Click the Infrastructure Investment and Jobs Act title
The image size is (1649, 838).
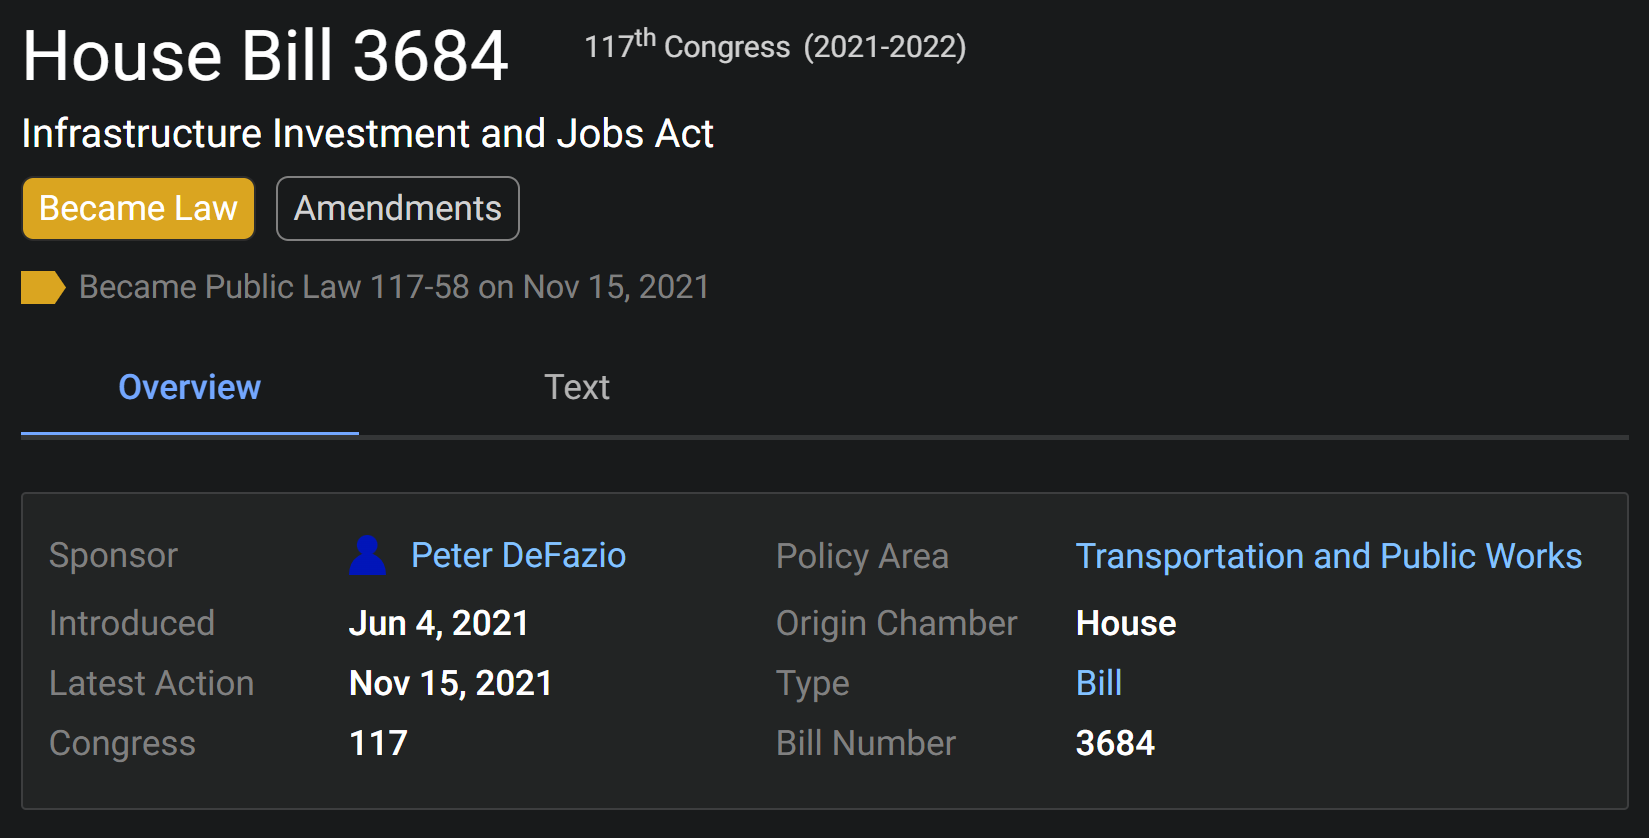coord(367,133)
